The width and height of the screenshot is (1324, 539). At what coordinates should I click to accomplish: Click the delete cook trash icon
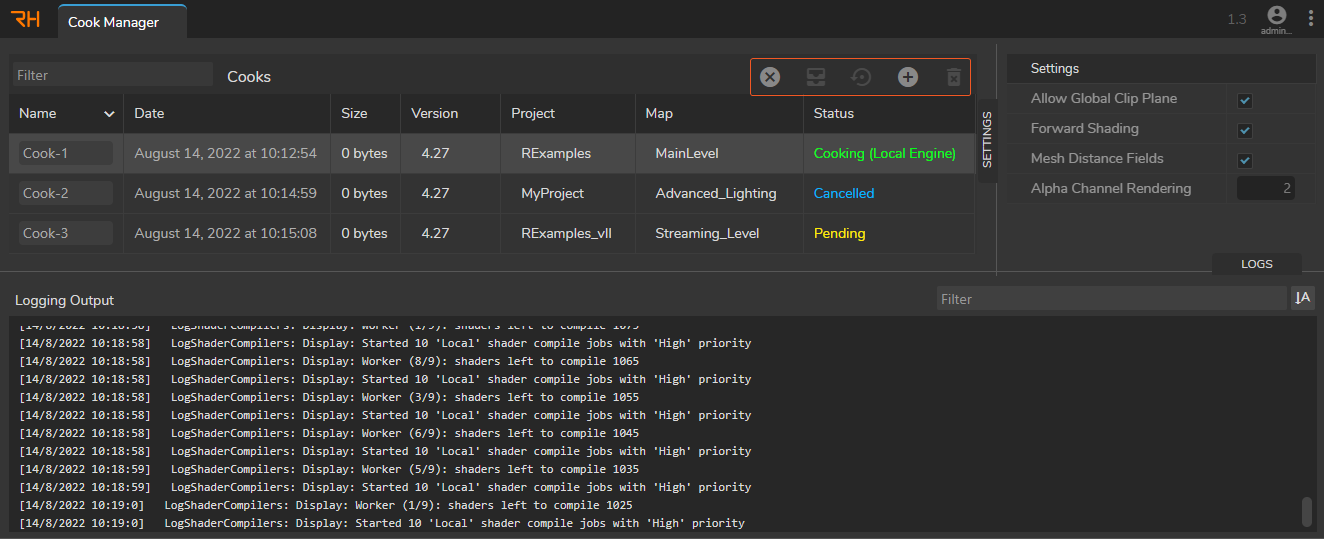(953, 77)
